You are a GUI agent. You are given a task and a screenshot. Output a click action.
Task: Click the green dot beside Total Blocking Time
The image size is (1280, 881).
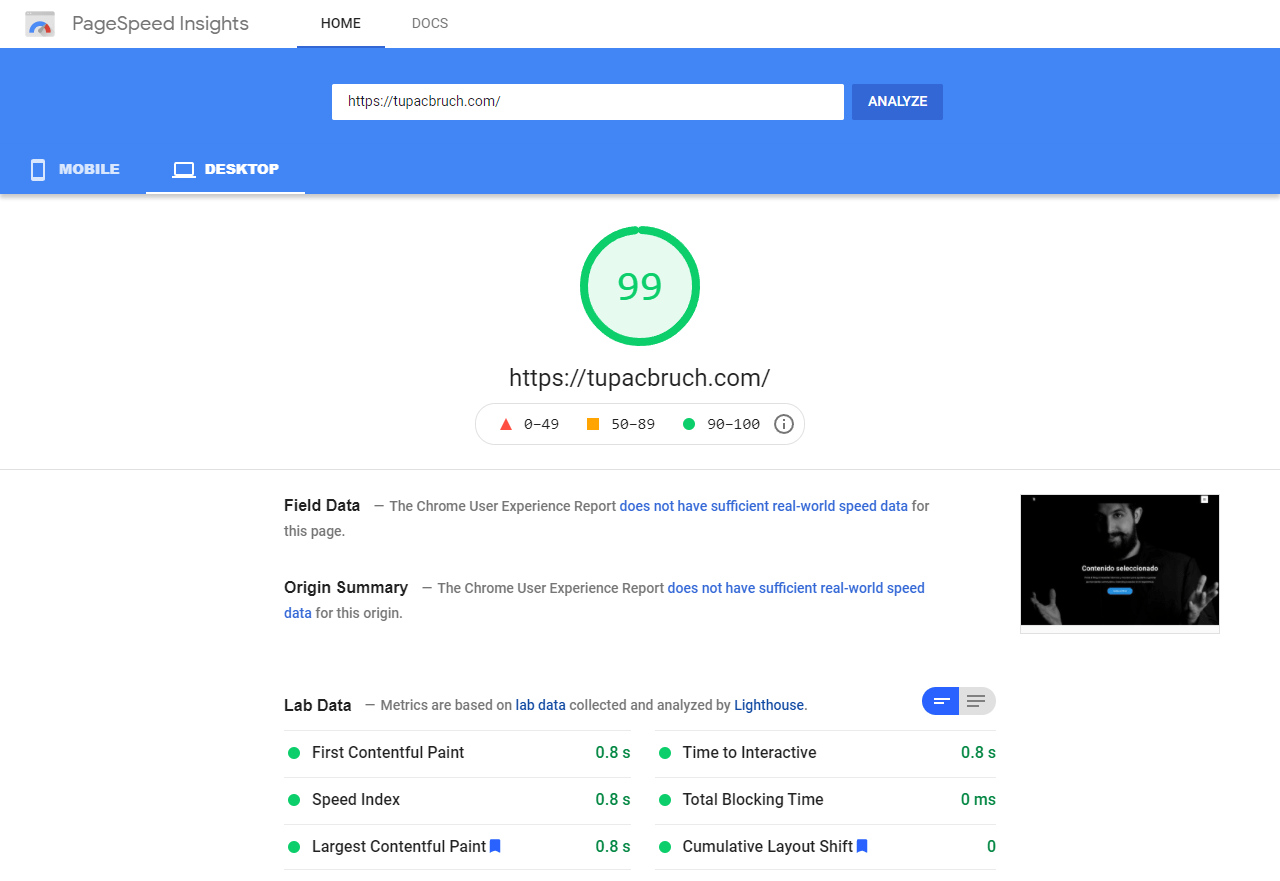tap(665, 800)
